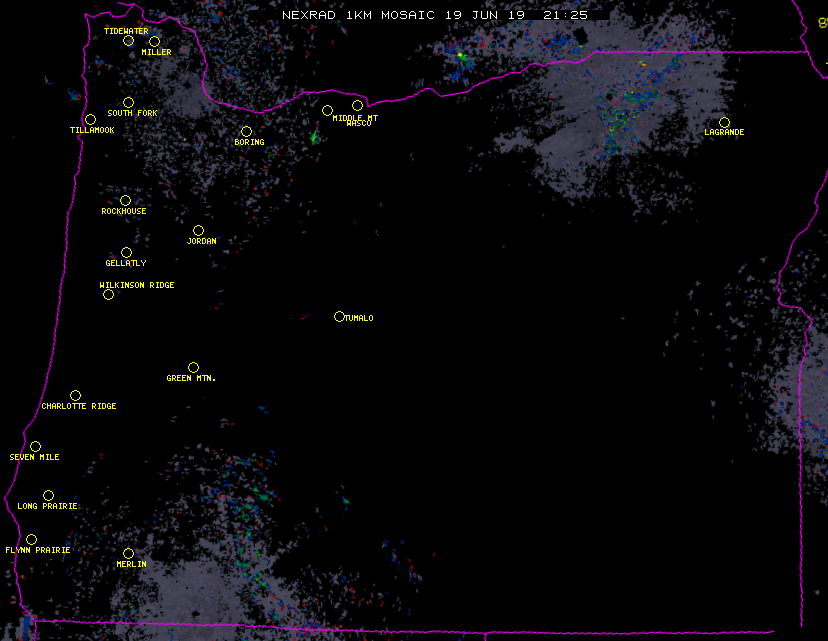Viewport: 828px width, 641px height.
Task: Click the Wilkinson Ridge station circle
Action: 108,294
